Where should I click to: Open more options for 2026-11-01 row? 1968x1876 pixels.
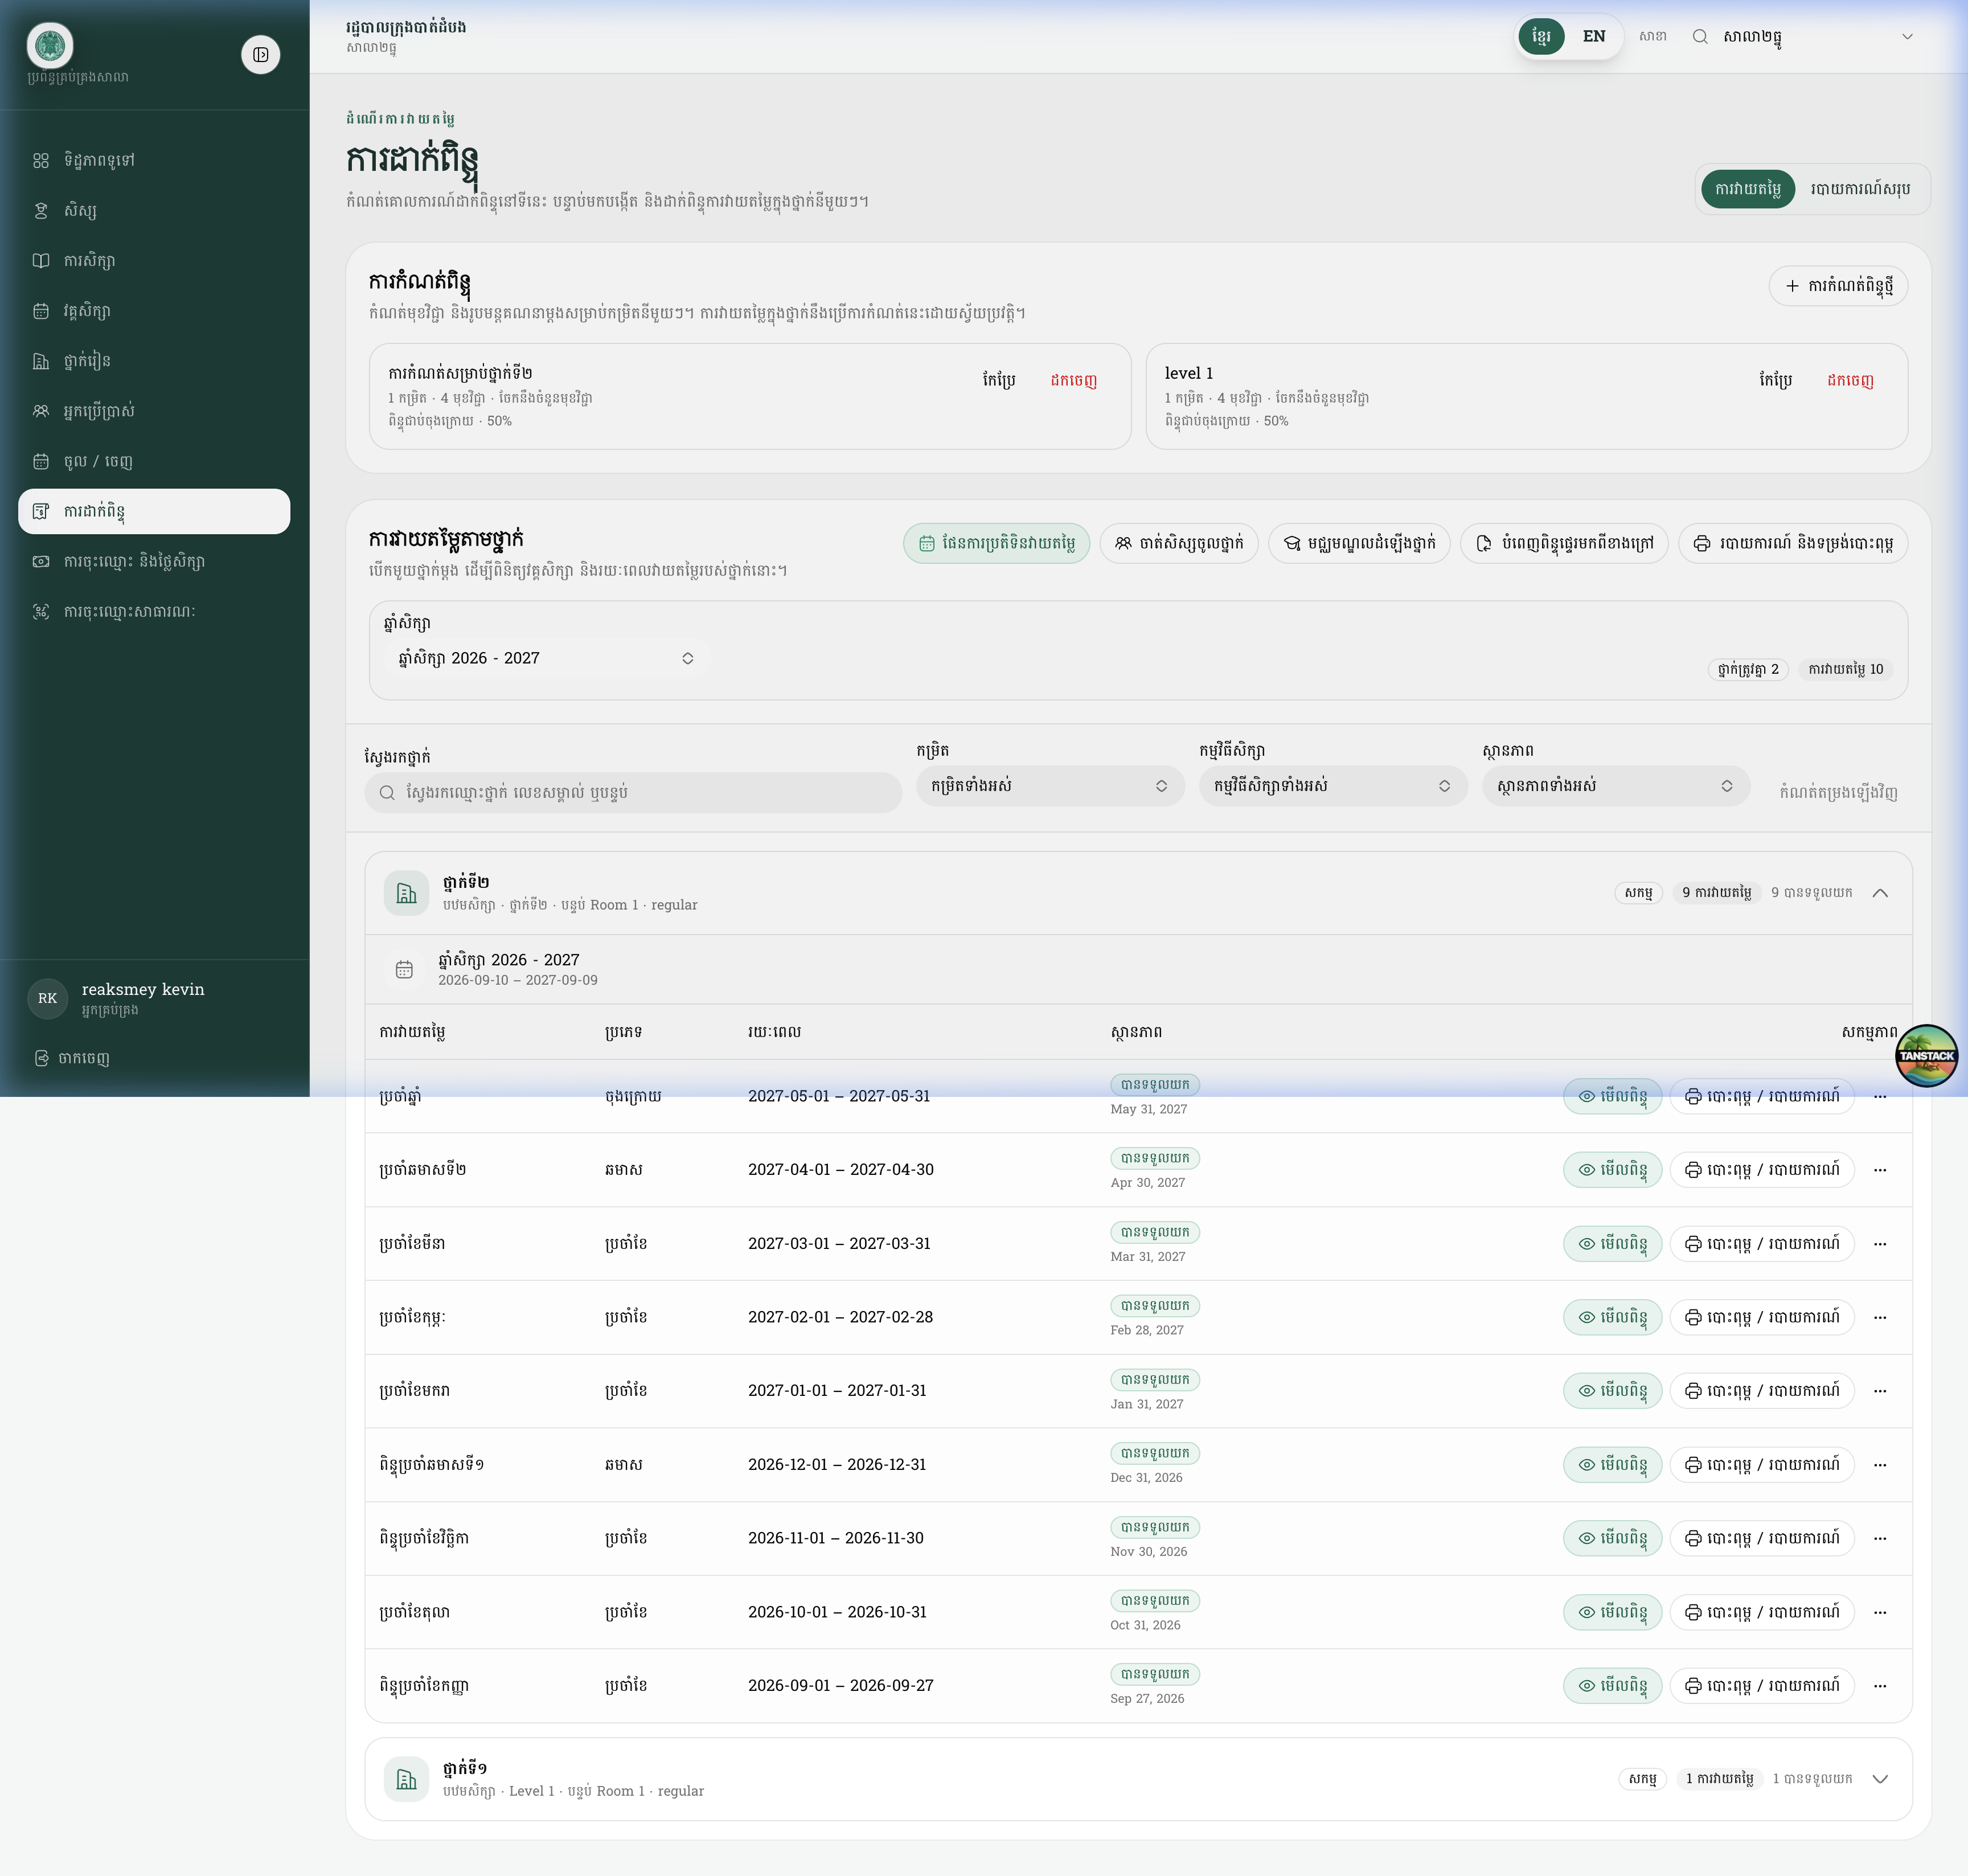(x=1880, y=1538)
